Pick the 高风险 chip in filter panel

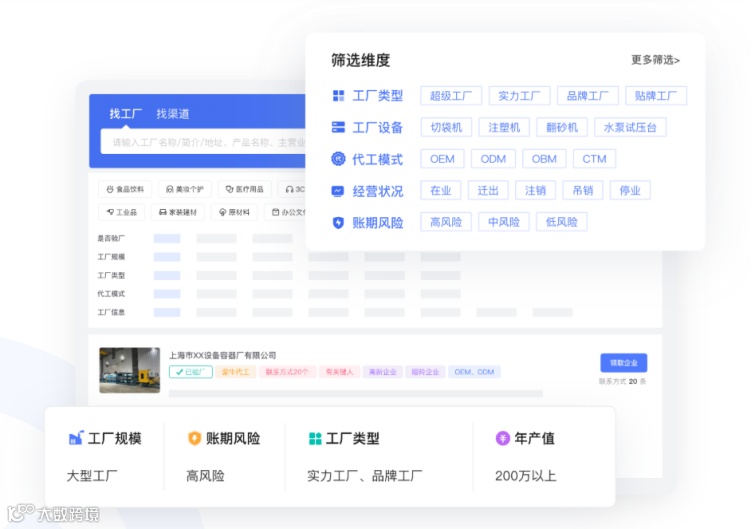(x=446, y=222)
